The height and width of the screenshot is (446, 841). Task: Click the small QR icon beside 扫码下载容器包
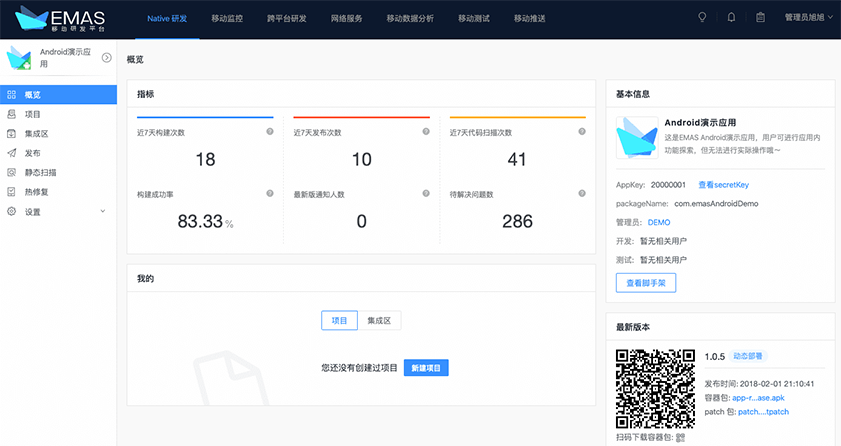680,437
